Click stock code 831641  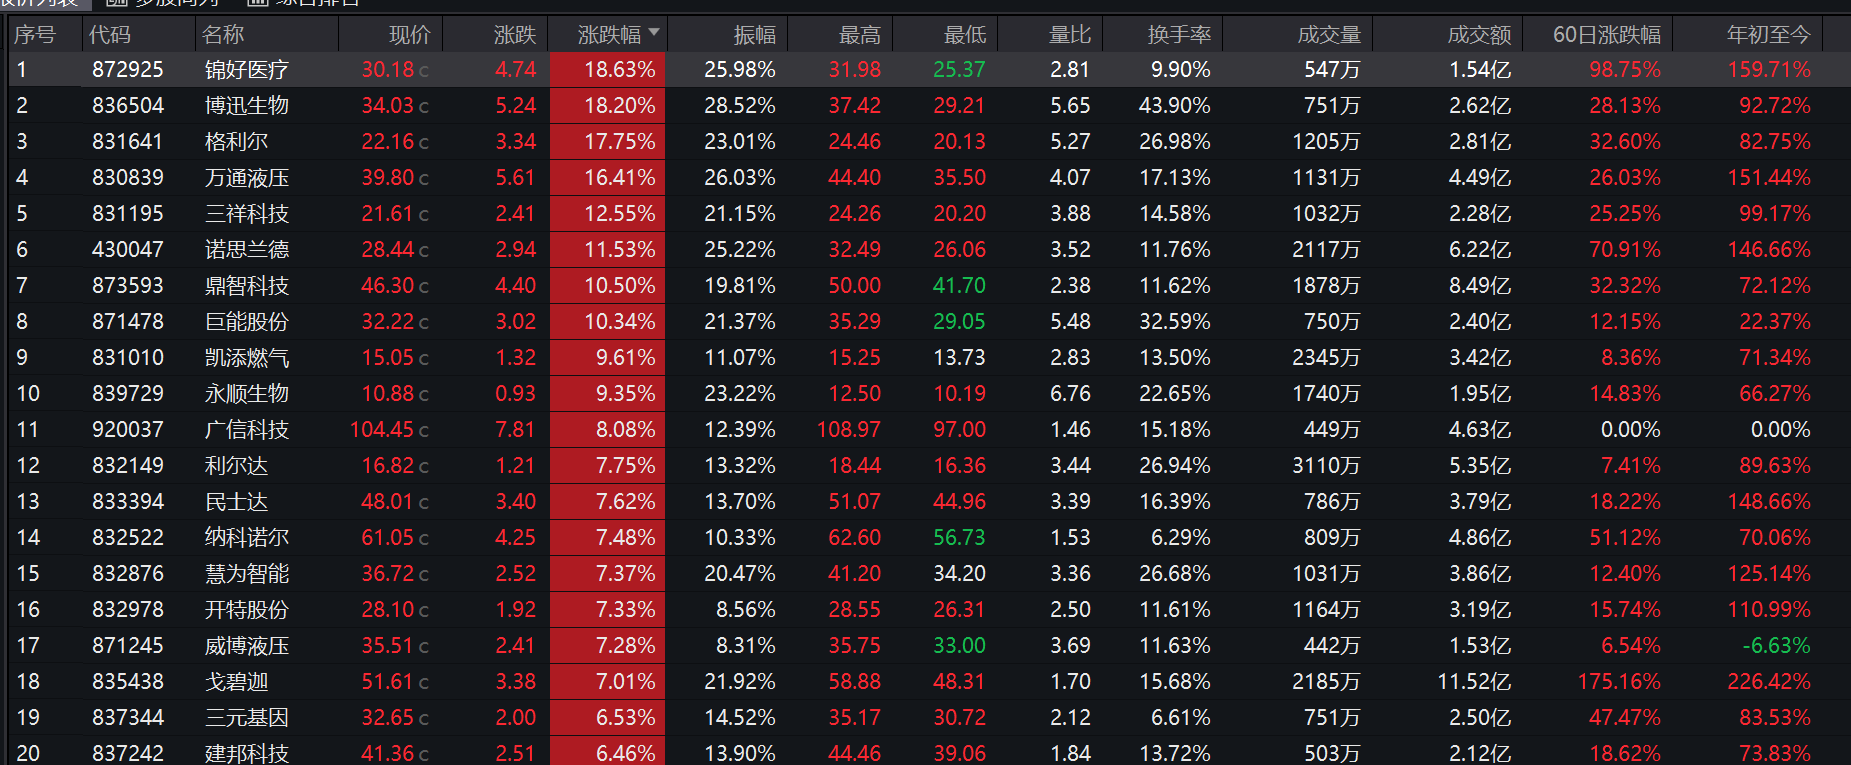point(128,142)
